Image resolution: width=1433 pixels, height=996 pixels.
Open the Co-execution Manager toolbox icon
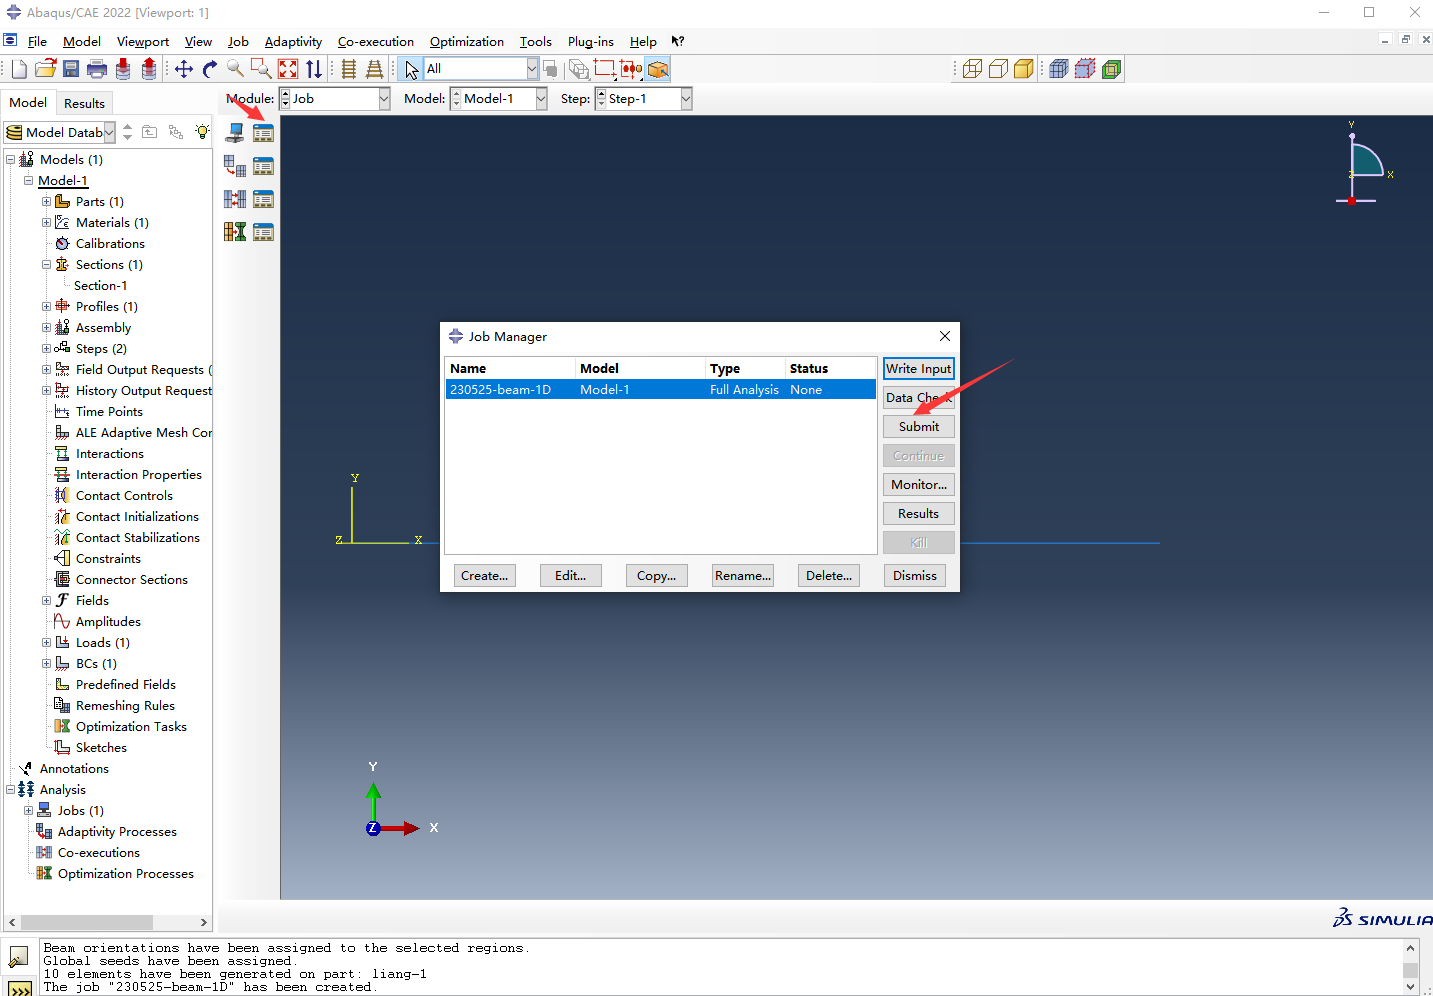[263, 199]
